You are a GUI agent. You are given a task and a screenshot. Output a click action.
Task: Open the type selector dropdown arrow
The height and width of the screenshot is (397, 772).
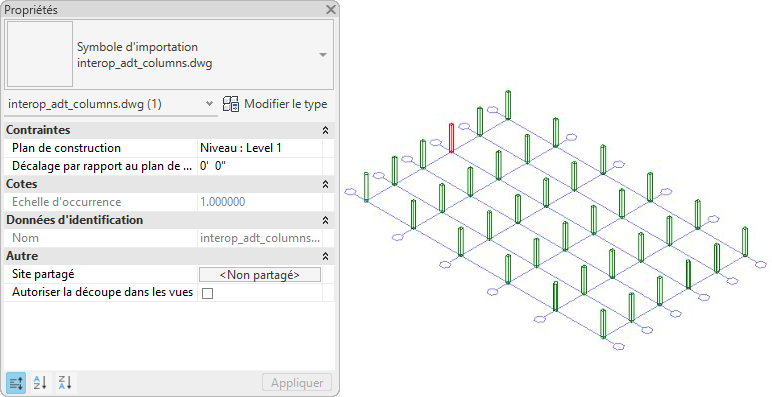click(323, 55)
